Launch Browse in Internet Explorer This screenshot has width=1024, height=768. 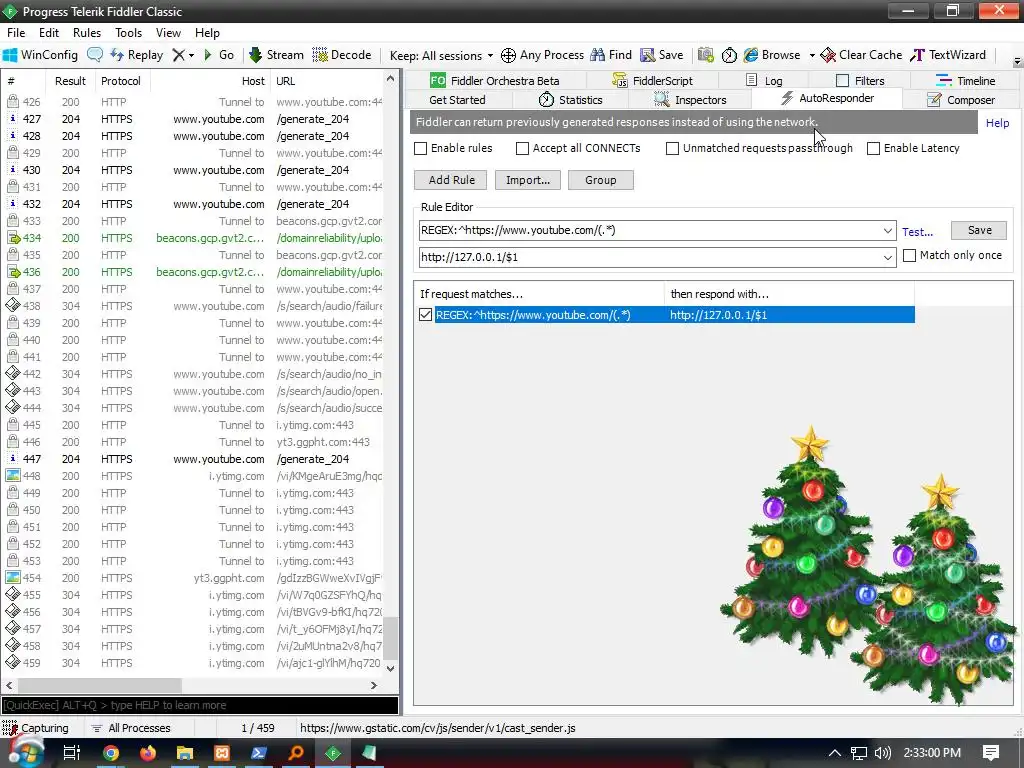point(772,55)
